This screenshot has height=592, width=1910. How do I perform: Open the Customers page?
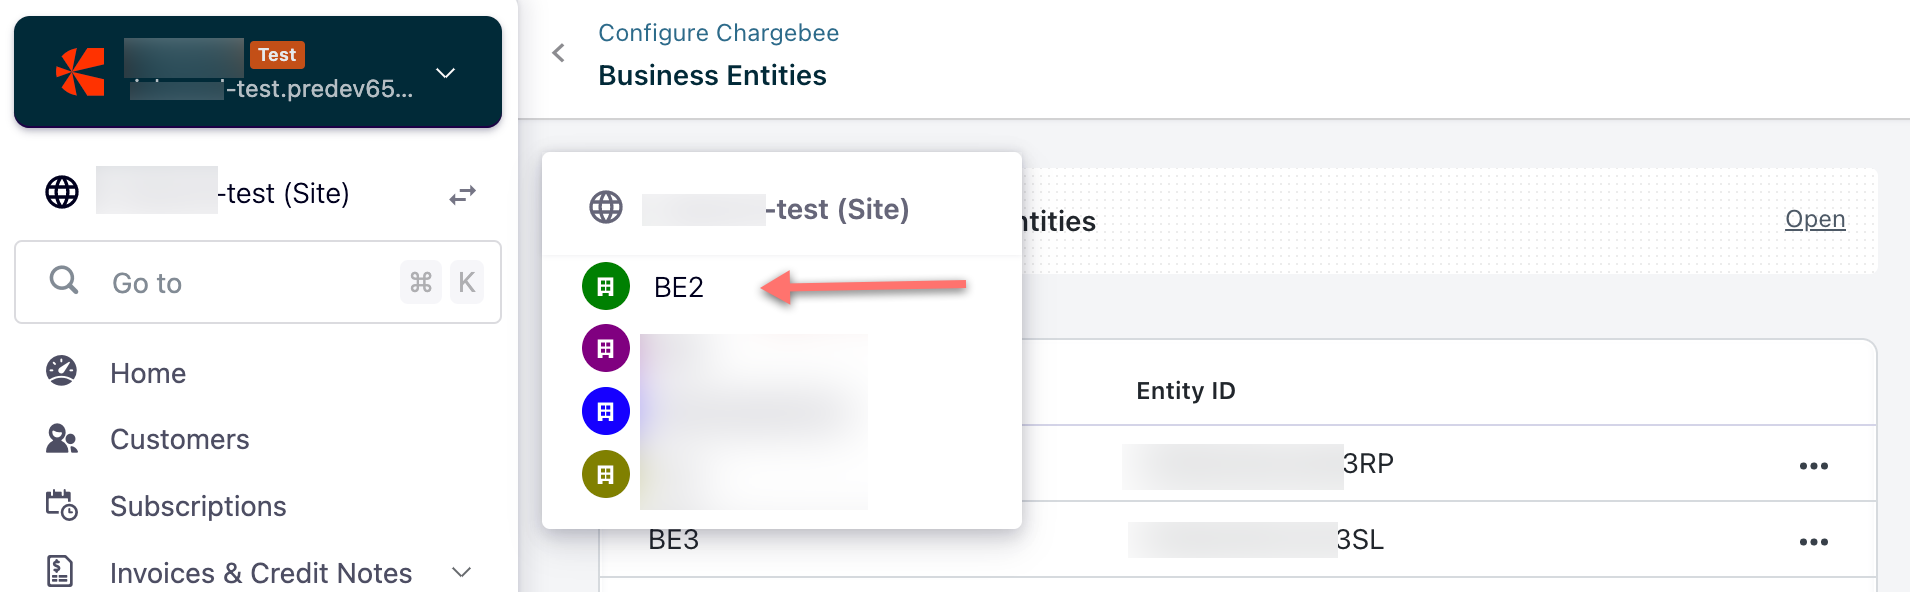(x=179, y=439)
